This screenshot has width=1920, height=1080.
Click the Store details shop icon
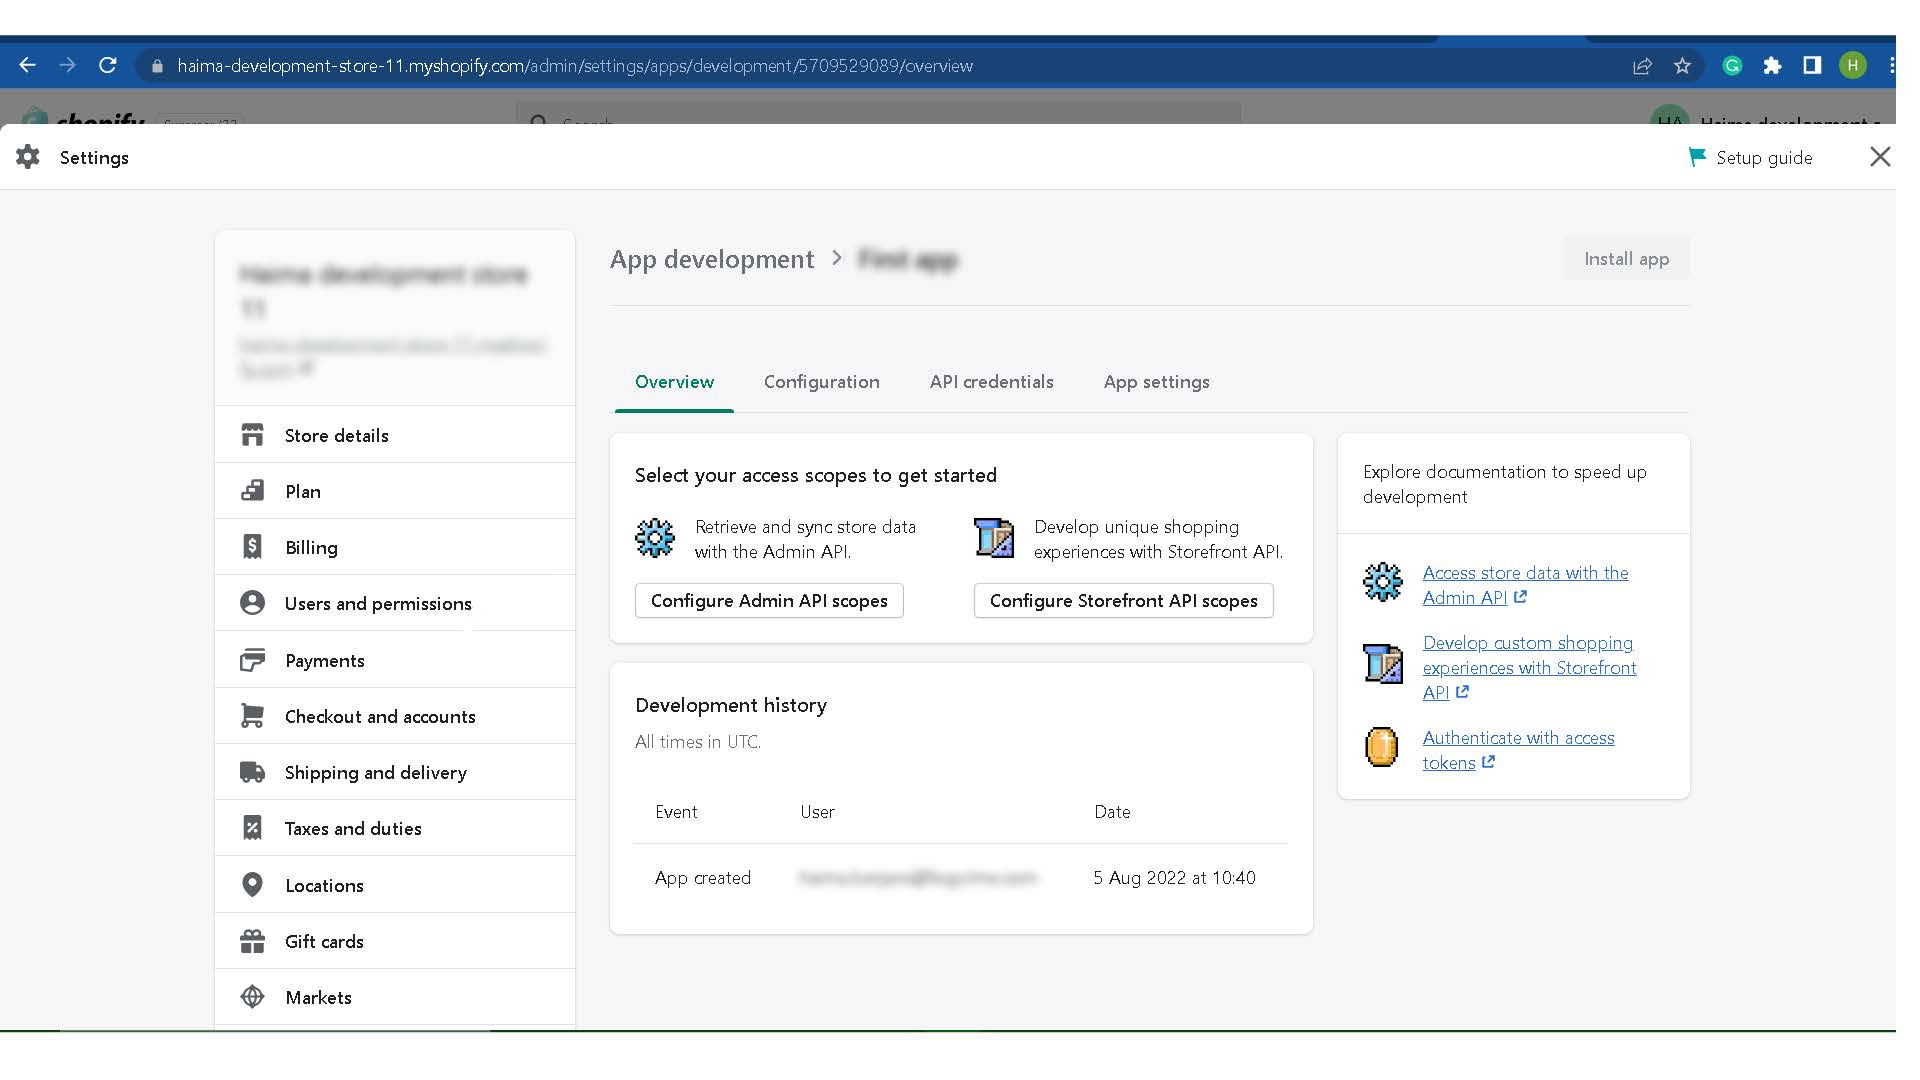point(252,435)
